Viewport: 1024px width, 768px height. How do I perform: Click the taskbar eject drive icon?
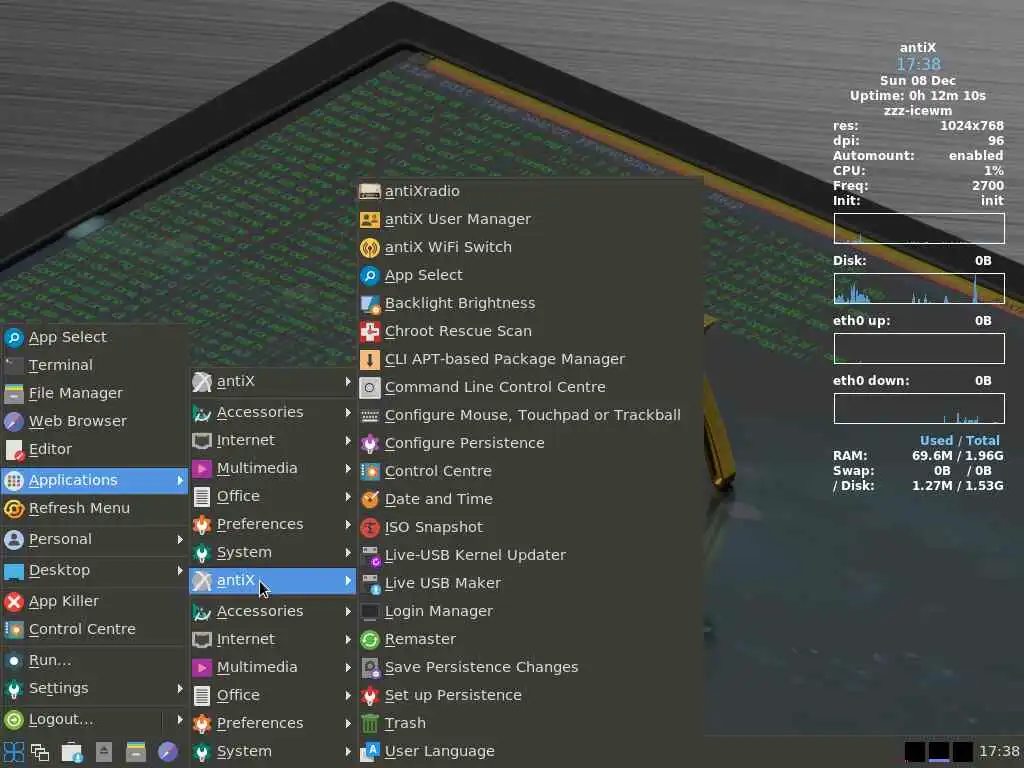104,752
